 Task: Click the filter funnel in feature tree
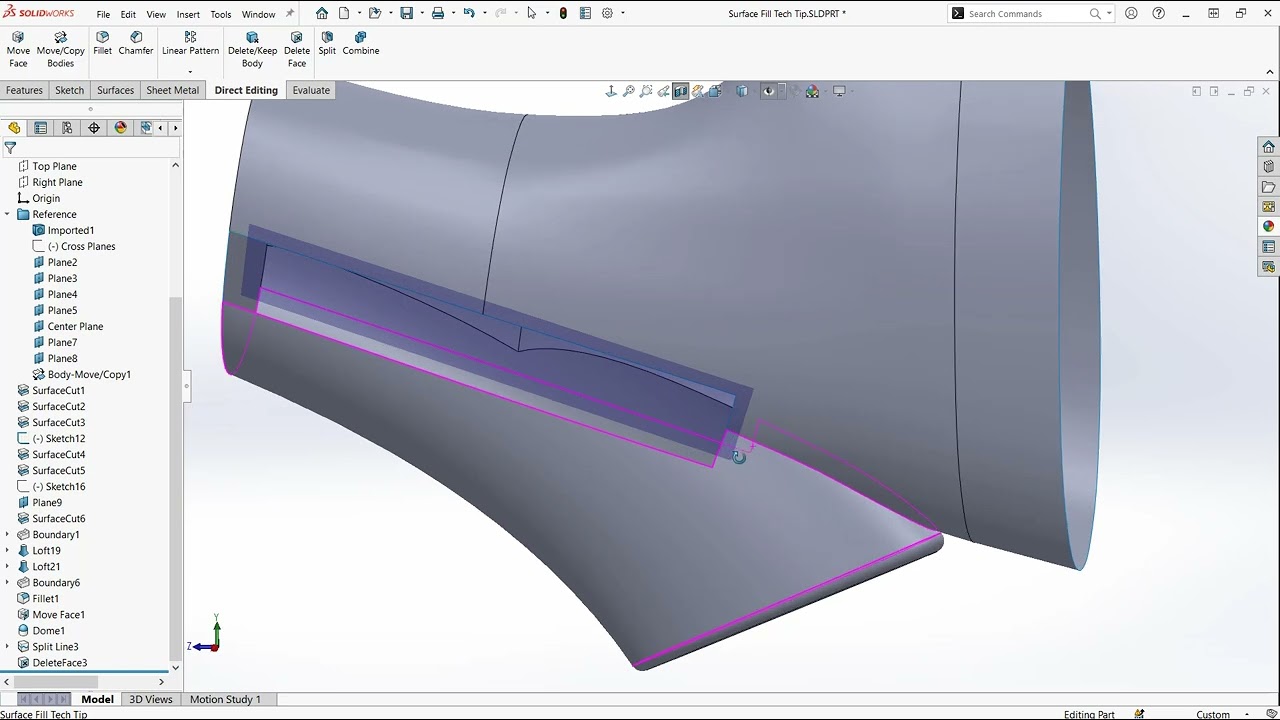point(10,147)
